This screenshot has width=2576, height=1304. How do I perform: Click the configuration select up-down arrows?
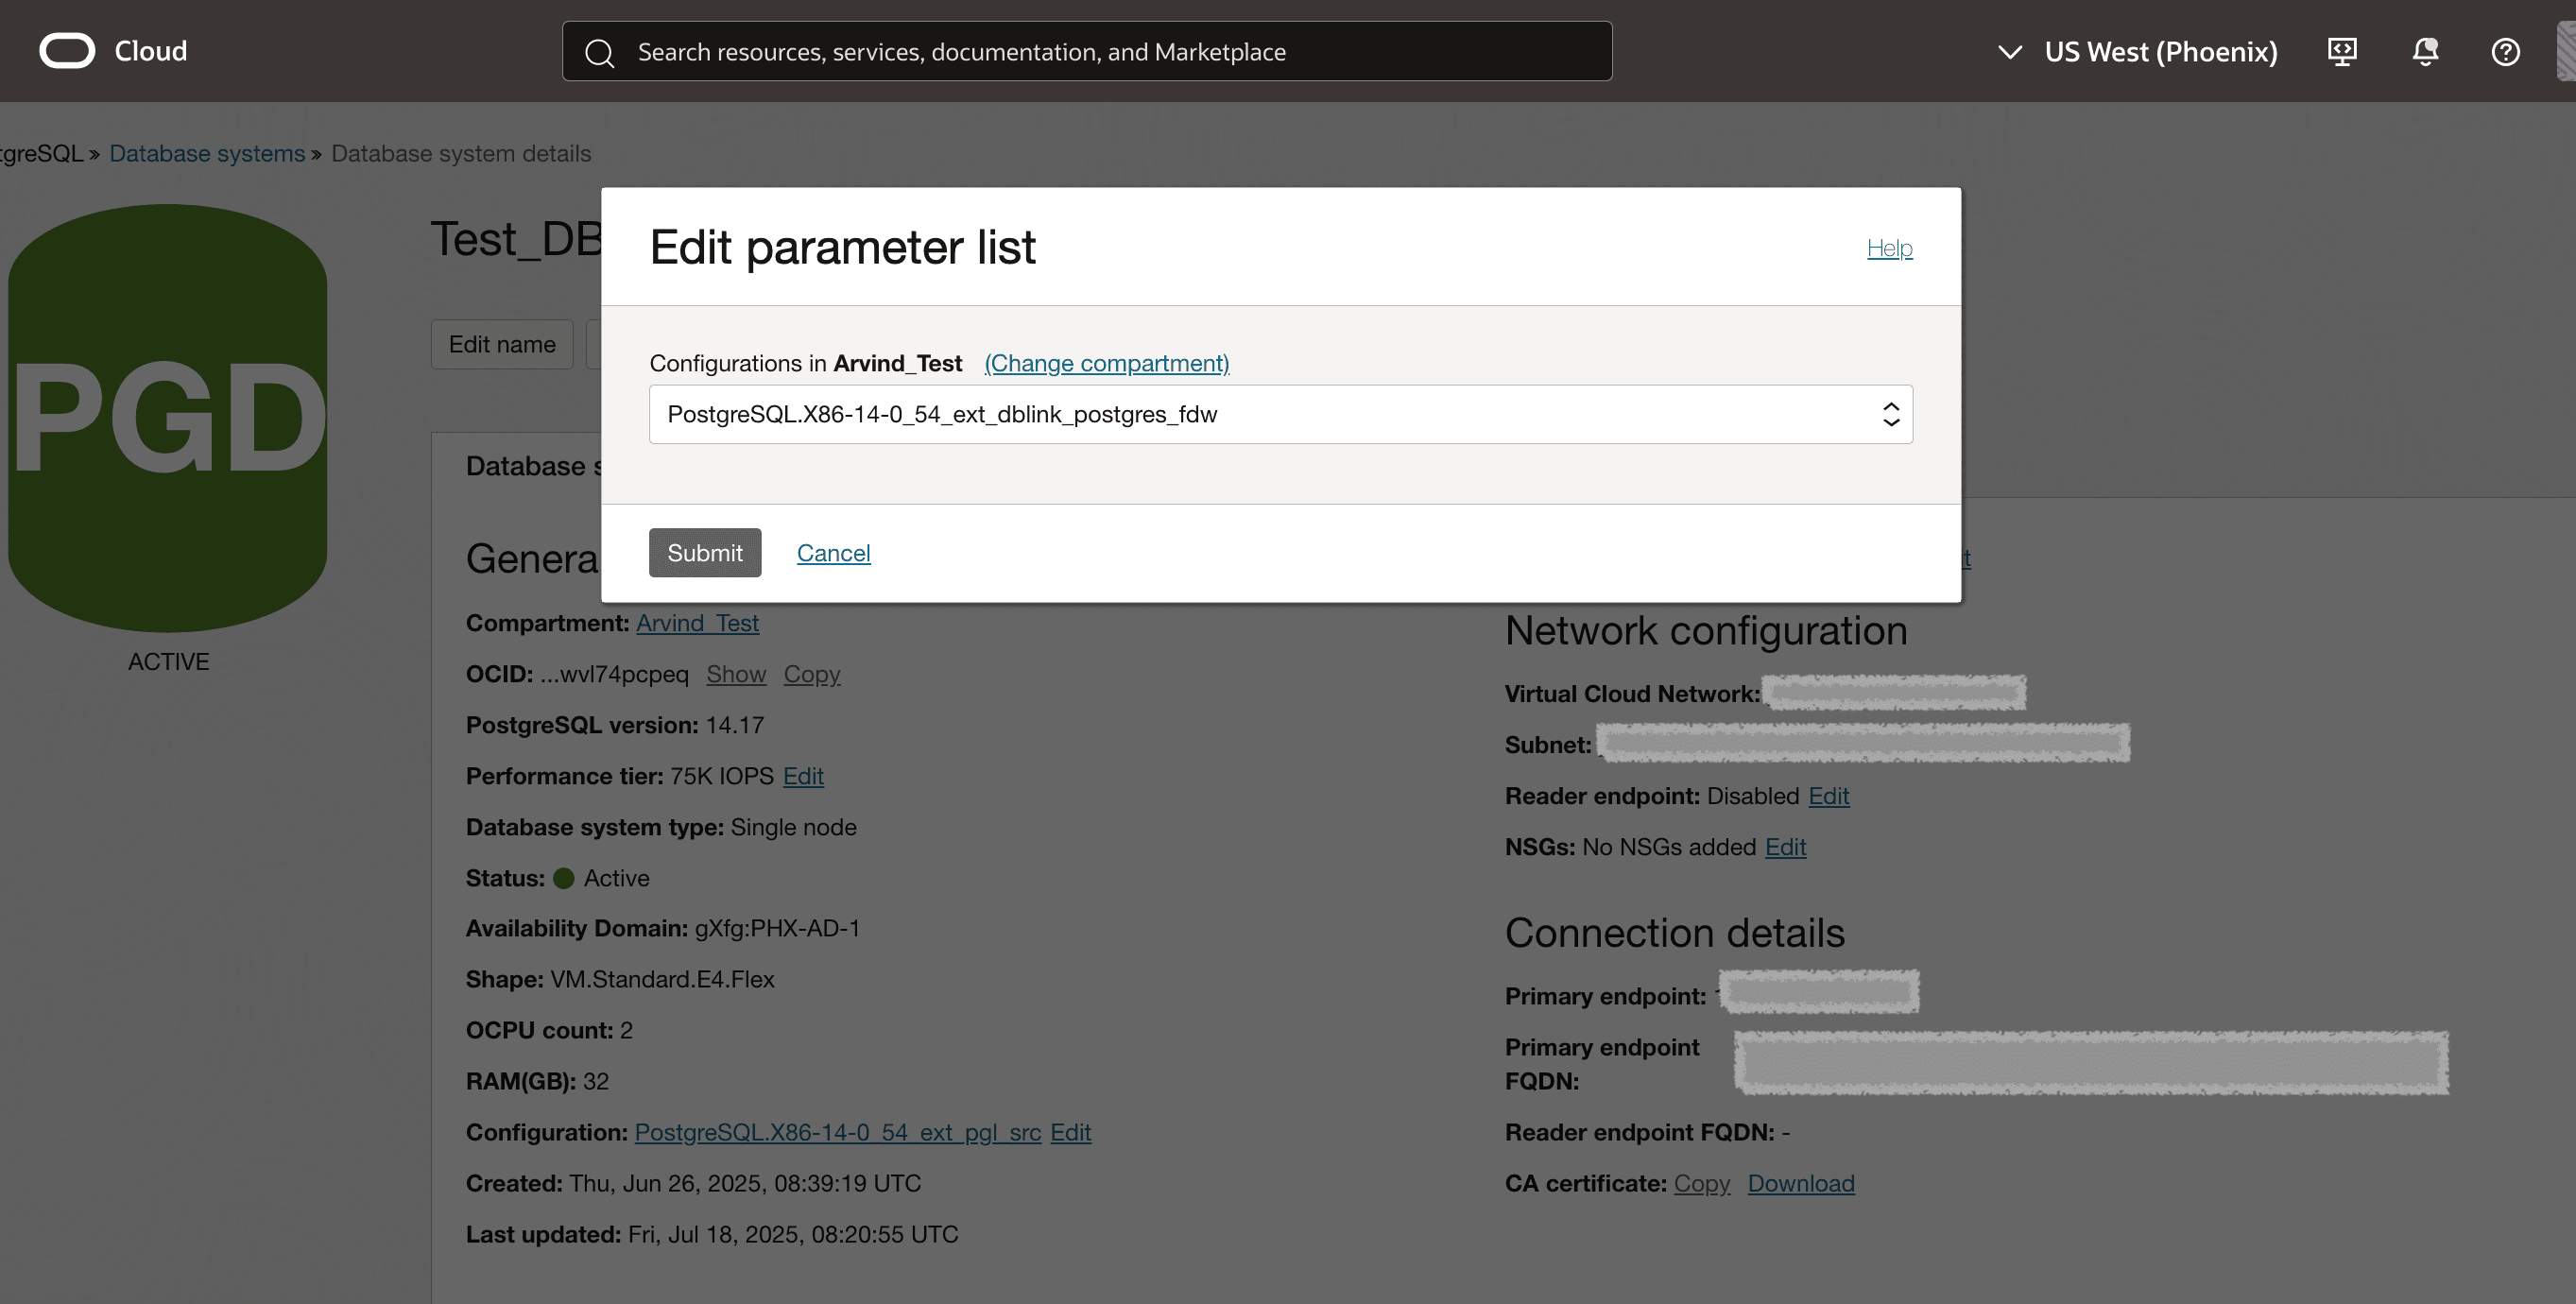point(1890,414)
